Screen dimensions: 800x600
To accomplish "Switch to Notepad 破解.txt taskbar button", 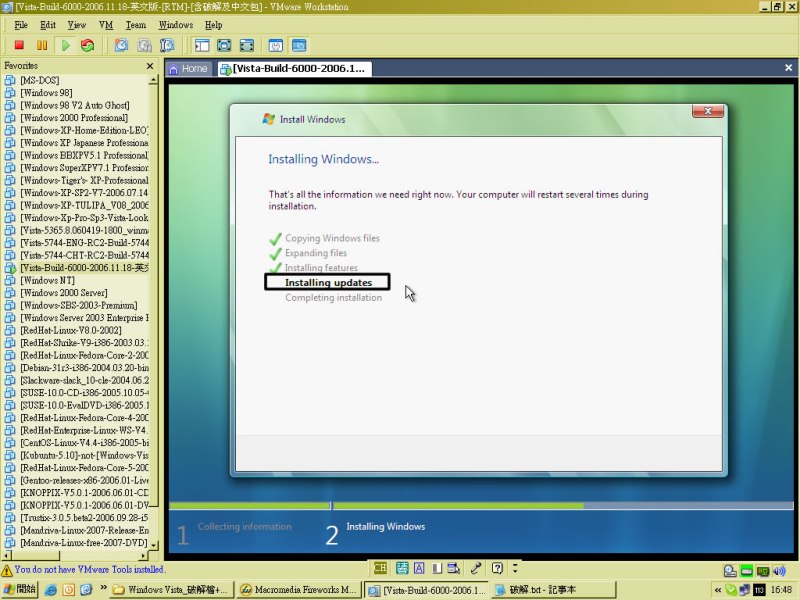I will click(x=553, y=590).
